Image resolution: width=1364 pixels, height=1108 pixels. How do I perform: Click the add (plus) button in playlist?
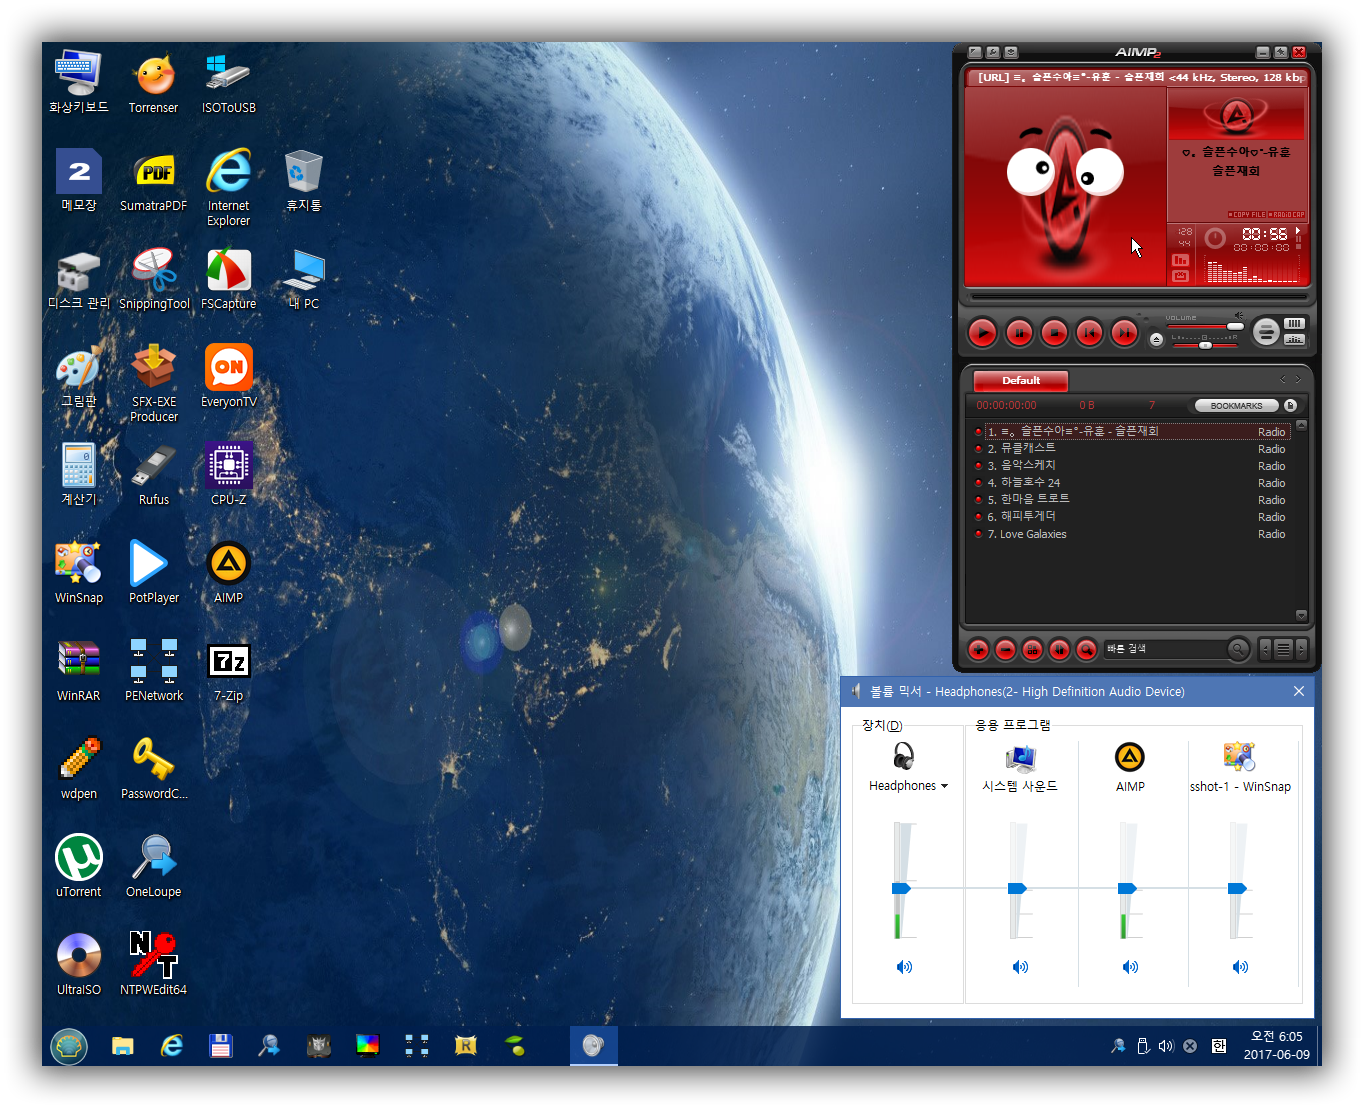[x=978, y=650]
